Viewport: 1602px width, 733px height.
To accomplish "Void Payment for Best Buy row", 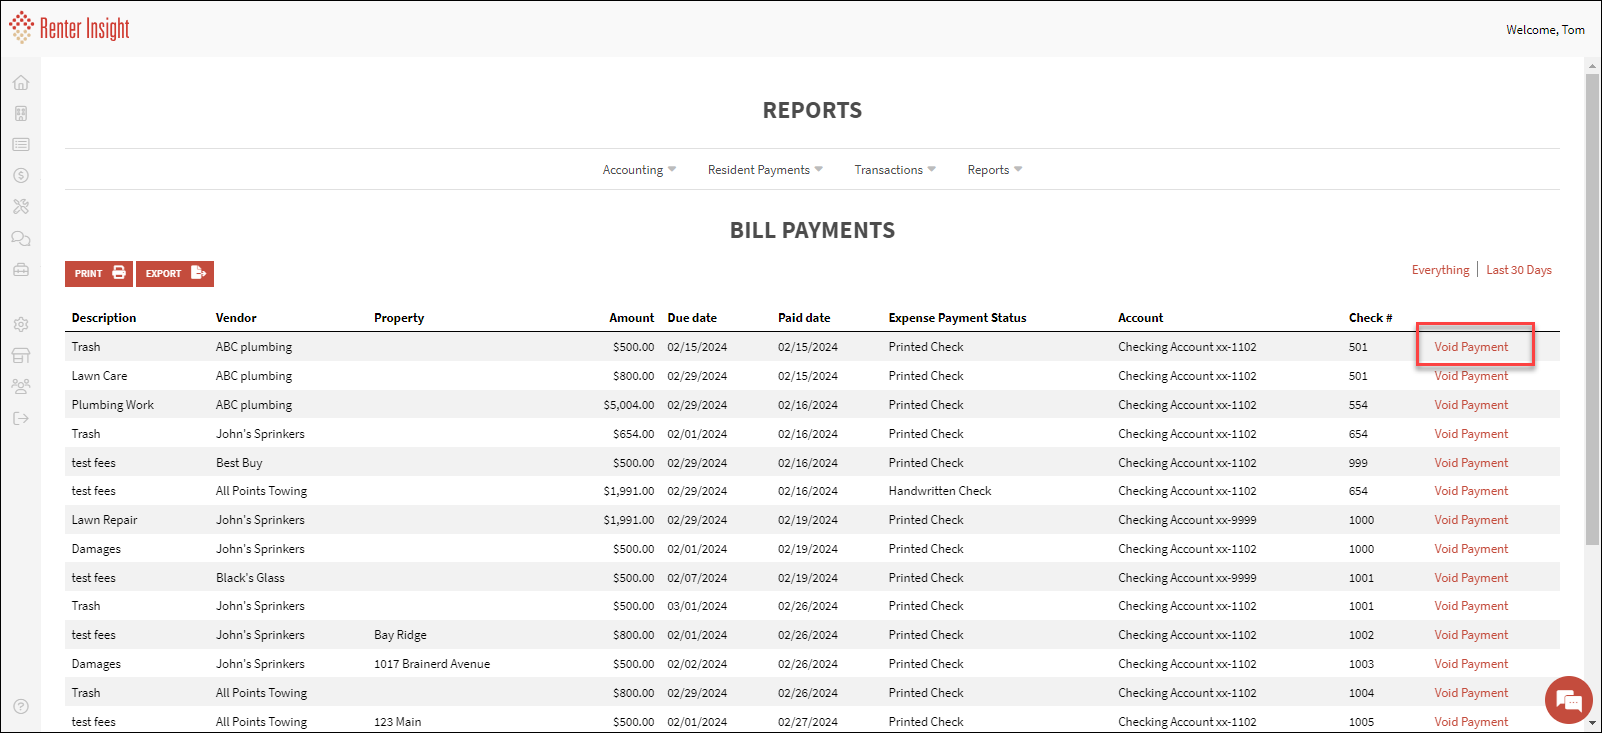I will click(x=1471, y=463).
